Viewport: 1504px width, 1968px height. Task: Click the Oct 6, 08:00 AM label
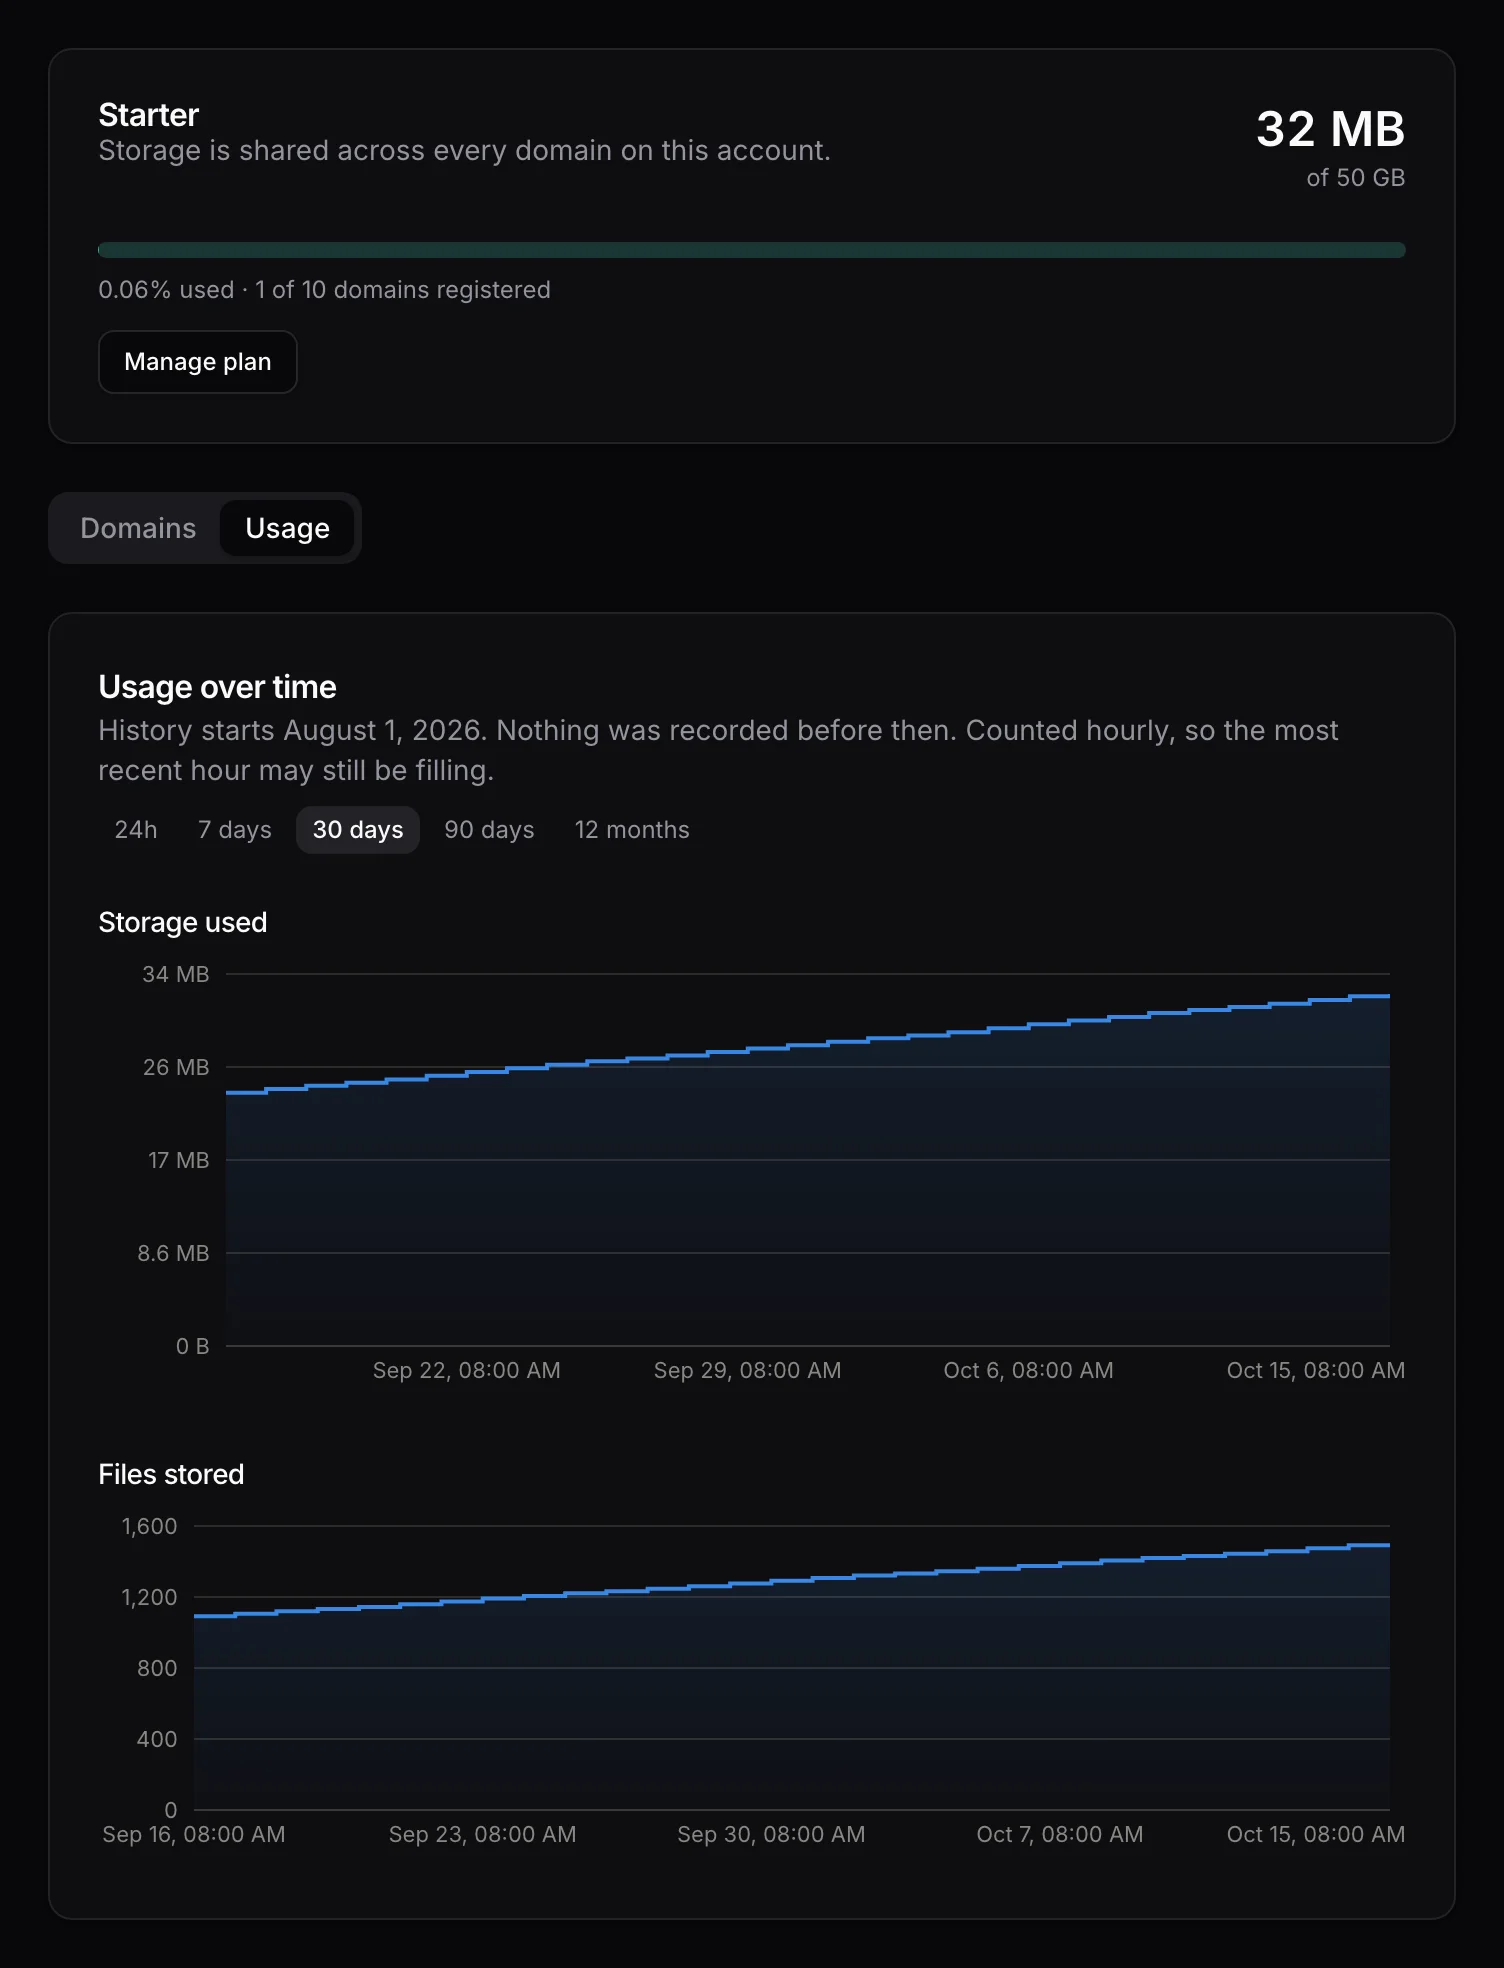pyautogui.click(x=1028, y=1370)
